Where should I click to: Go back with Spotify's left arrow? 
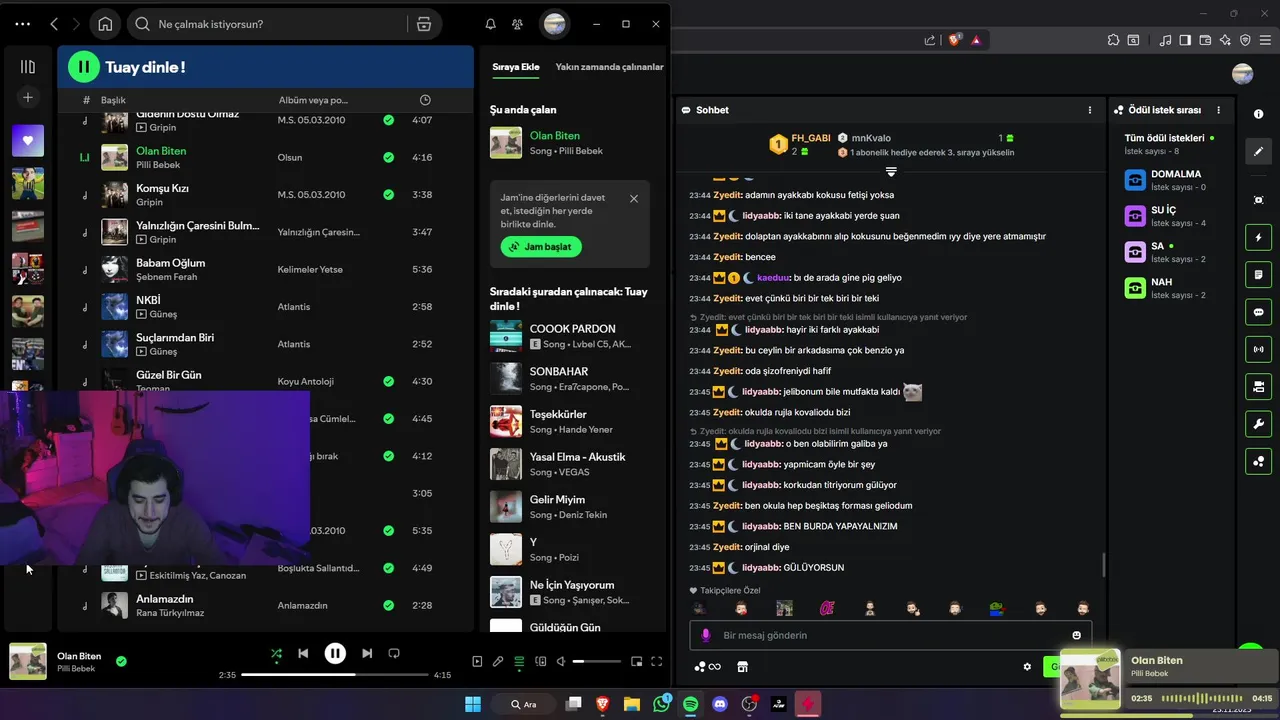click(x=54, y=24)
